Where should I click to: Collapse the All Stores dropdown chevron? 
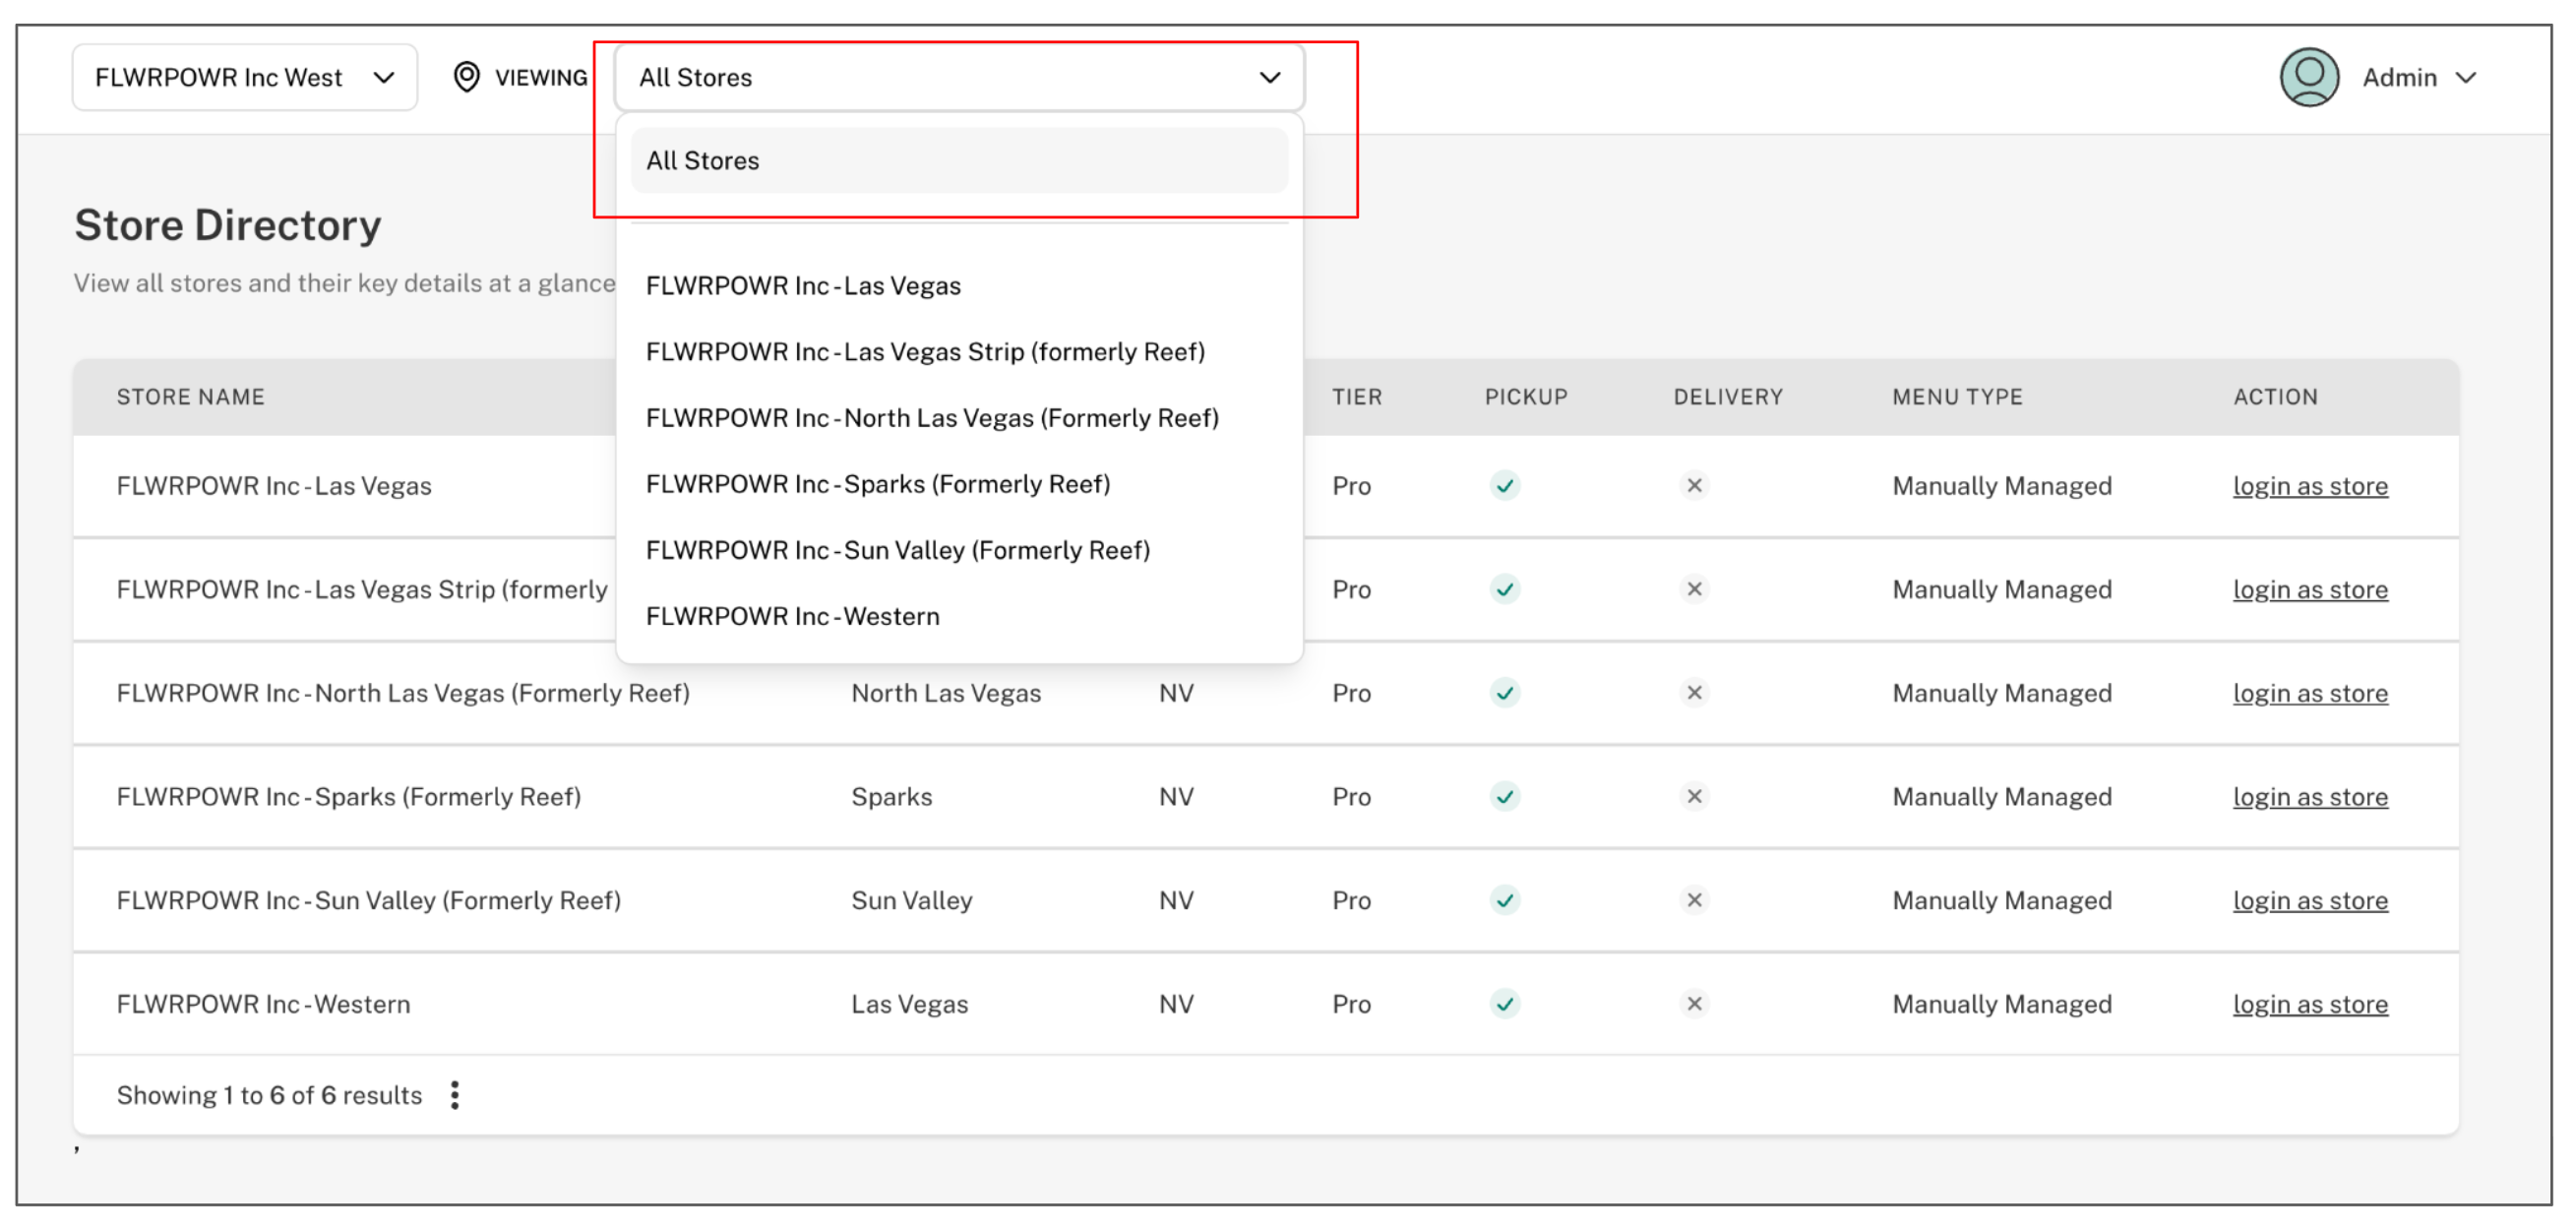(x=1269, y=77)
